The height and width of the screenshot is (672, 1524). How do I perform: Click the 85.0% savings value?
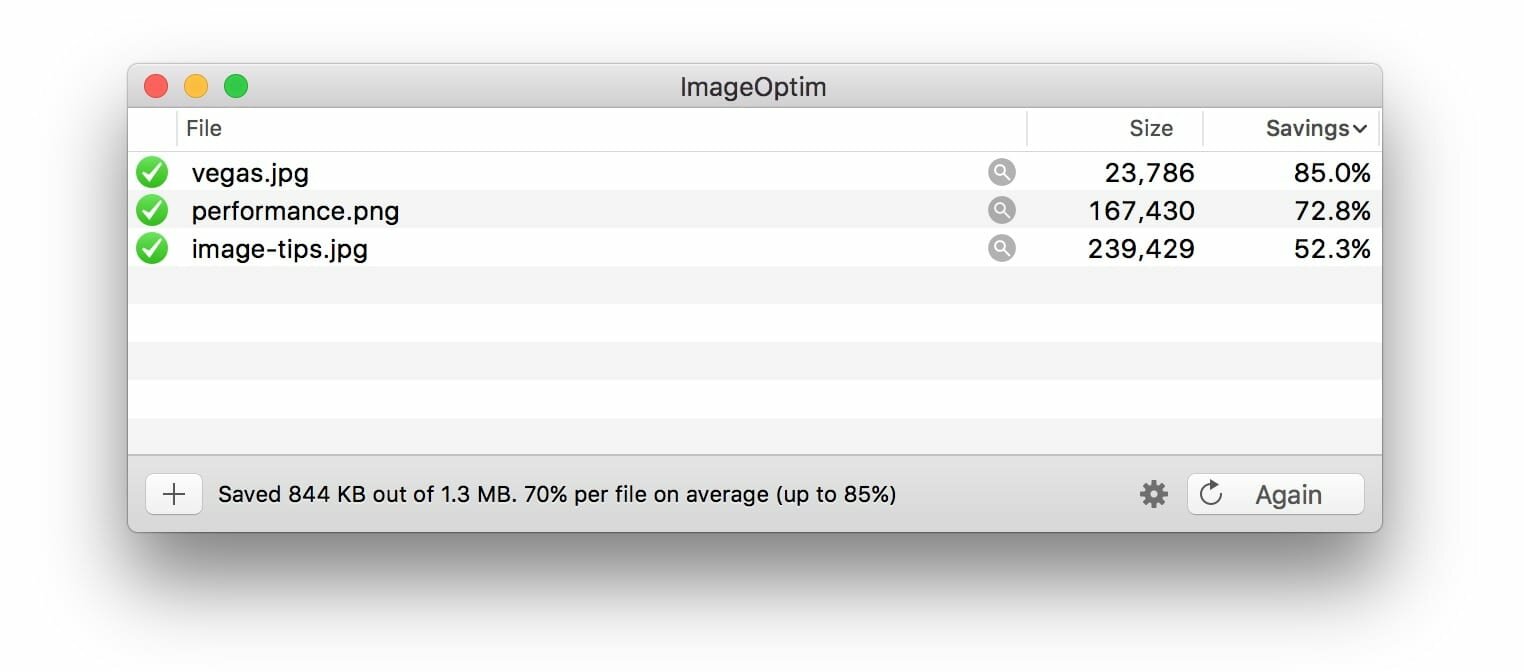1332,173
